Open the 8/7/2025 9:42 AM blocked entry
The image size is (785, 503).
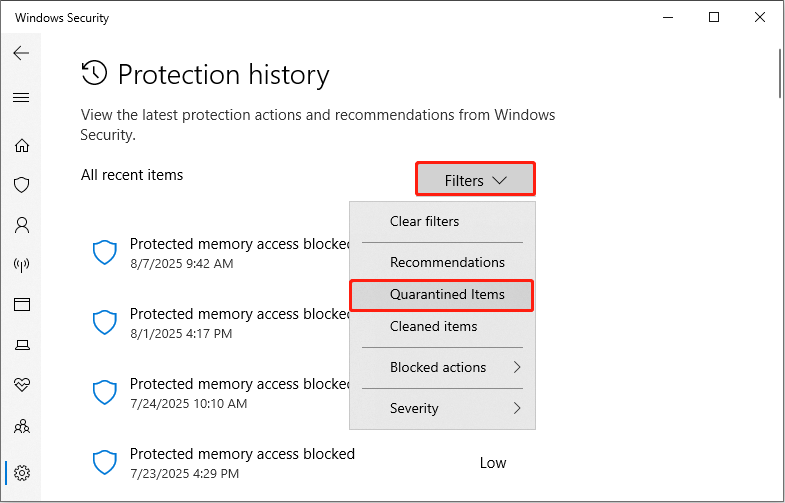pyautogui.click(x=240, y=253)
